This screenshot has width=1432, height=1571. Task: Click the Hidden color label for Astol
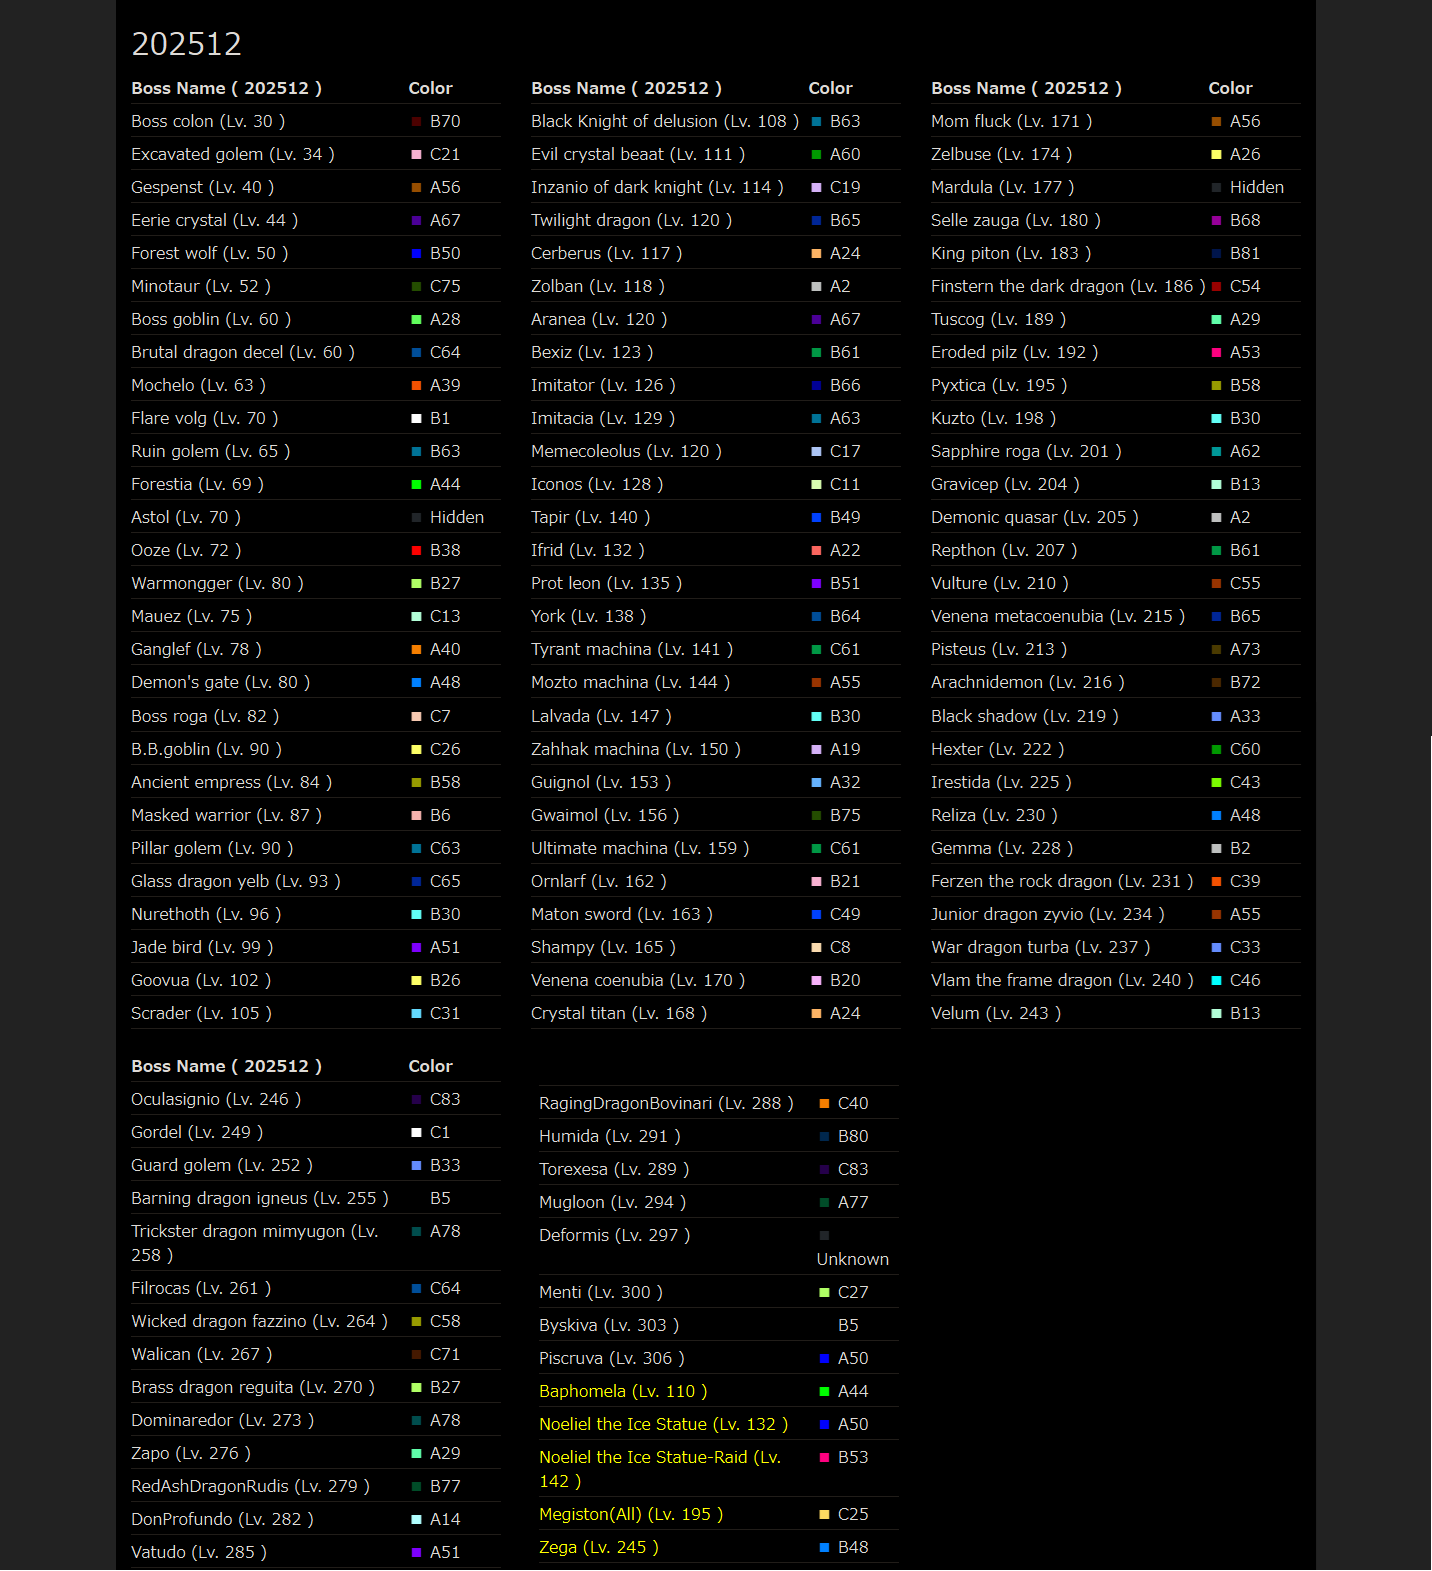[457, 517]
